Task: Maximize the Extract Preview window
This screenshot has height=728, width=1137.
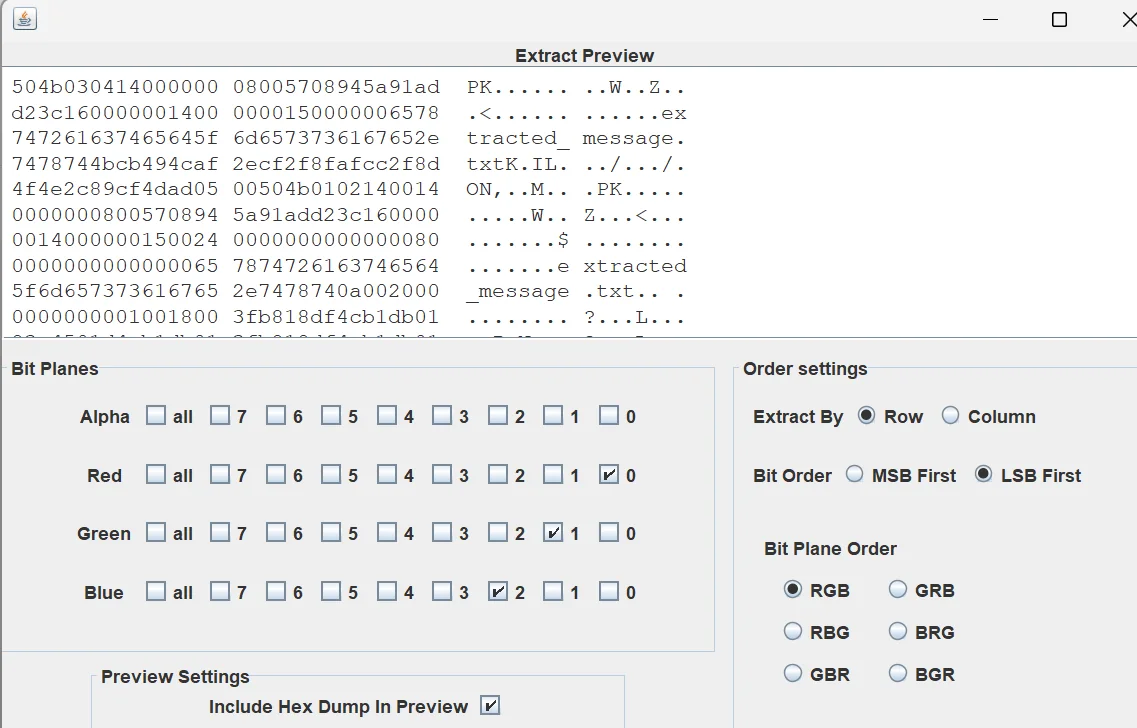Action: click(x=1059, y=20)
